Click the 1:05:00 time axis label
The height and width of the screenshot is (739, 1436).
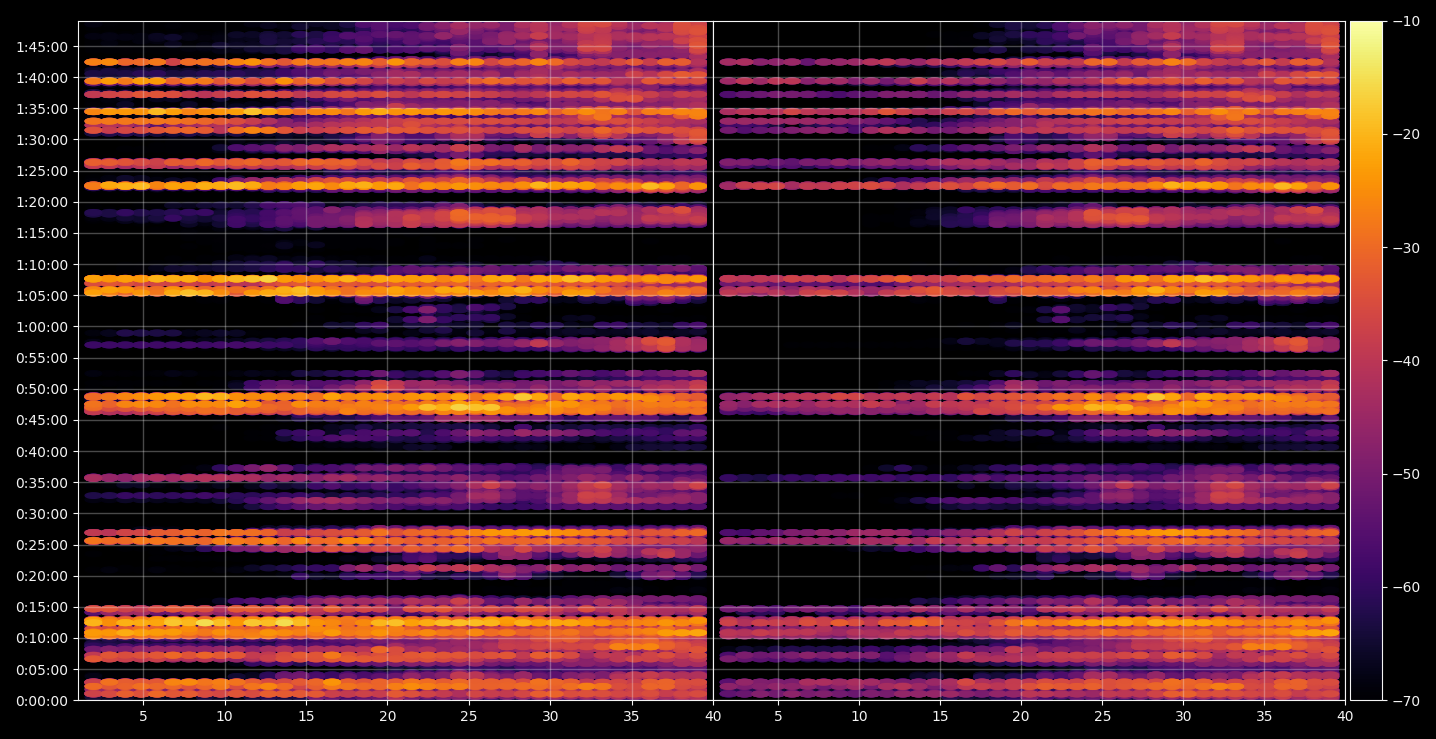tap(42, 296)
